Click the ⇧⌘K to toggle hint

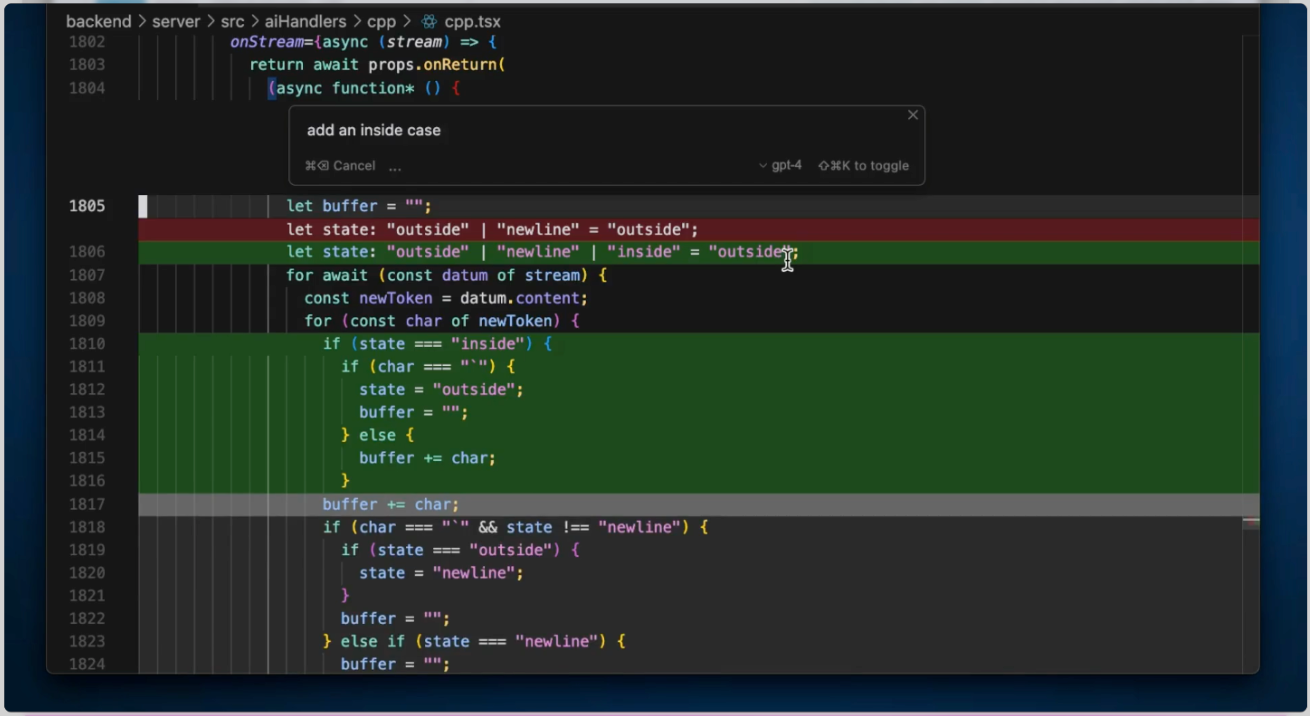click(x=863, y=166)
